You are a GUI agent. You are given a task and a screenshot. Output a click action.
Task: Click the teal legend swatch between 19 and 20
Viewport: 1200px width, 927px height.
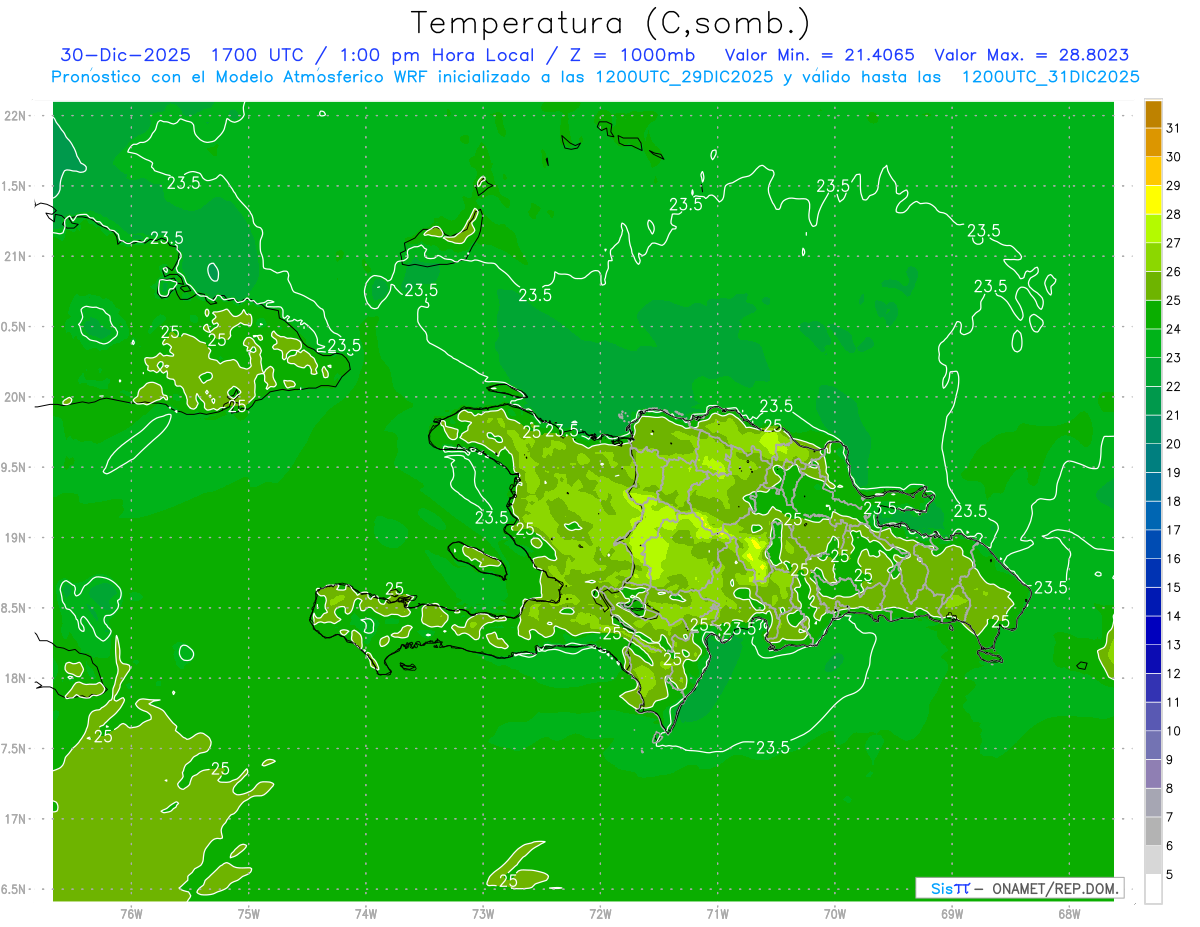click(x=1153, y=458)
